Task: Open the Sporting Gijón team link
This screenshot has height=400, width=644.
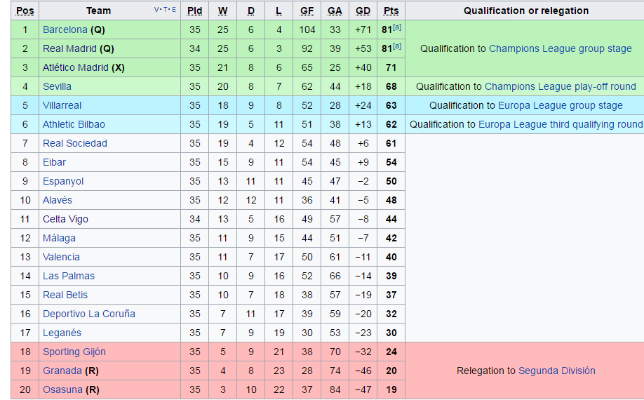Action: 74,352
